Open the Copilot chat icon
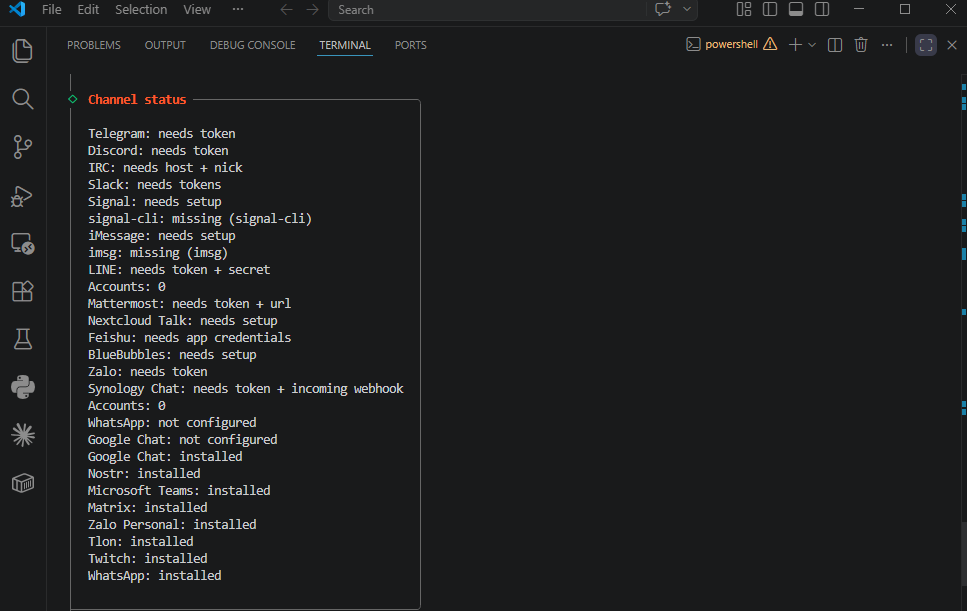The image size is (967, 611). click(x=663, y=9)
